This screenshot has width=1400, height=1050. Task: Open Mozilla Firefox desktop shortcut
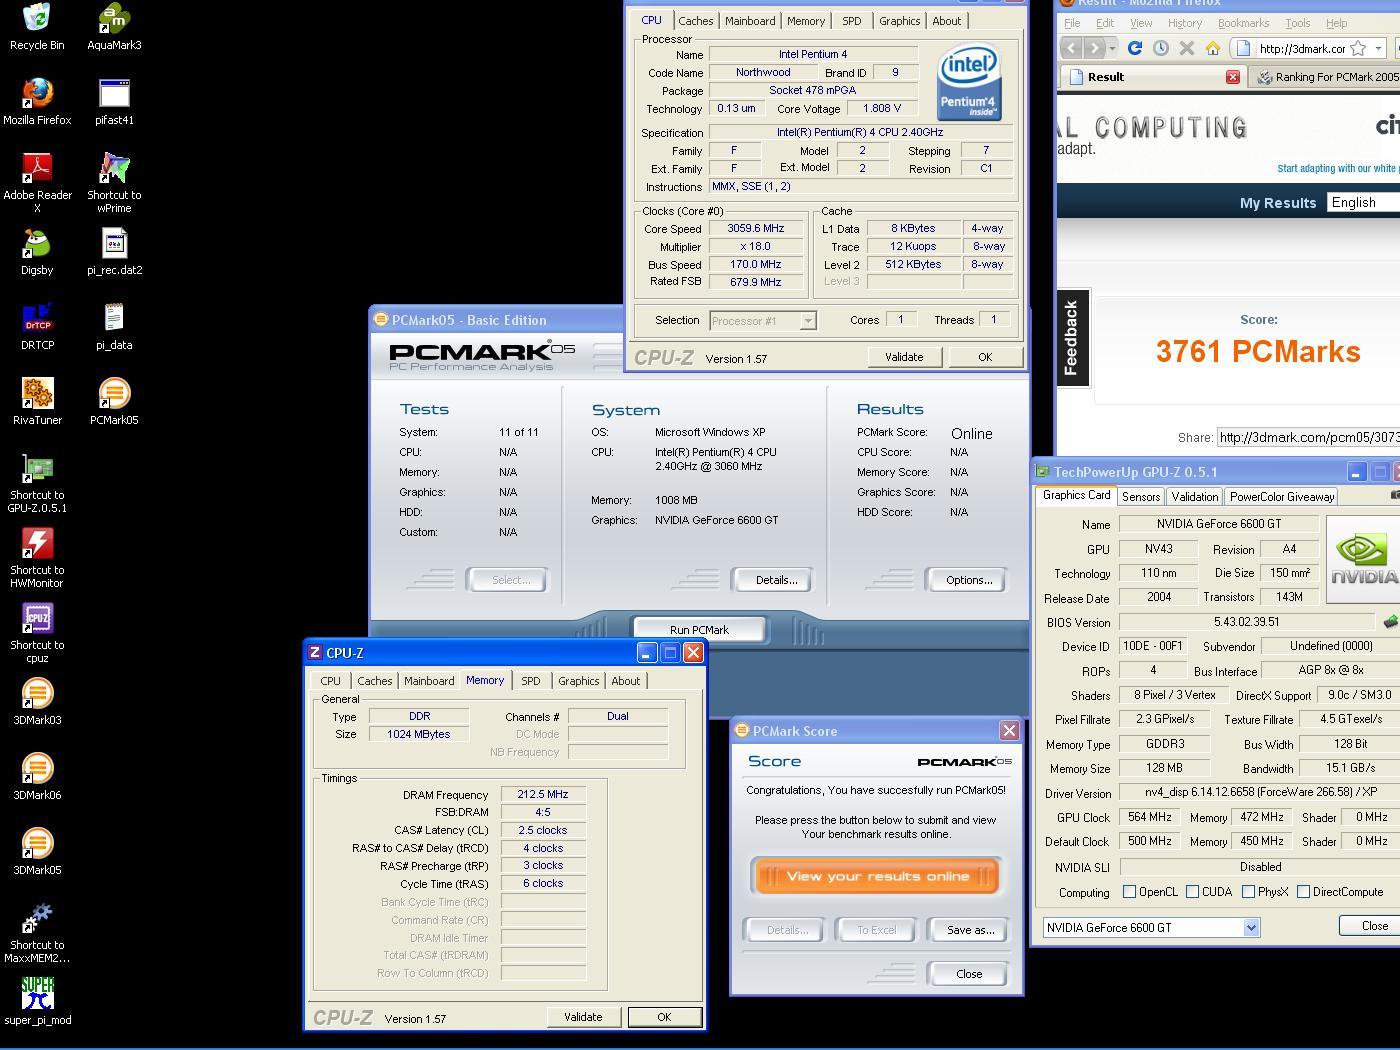click(x=37, y=102)
